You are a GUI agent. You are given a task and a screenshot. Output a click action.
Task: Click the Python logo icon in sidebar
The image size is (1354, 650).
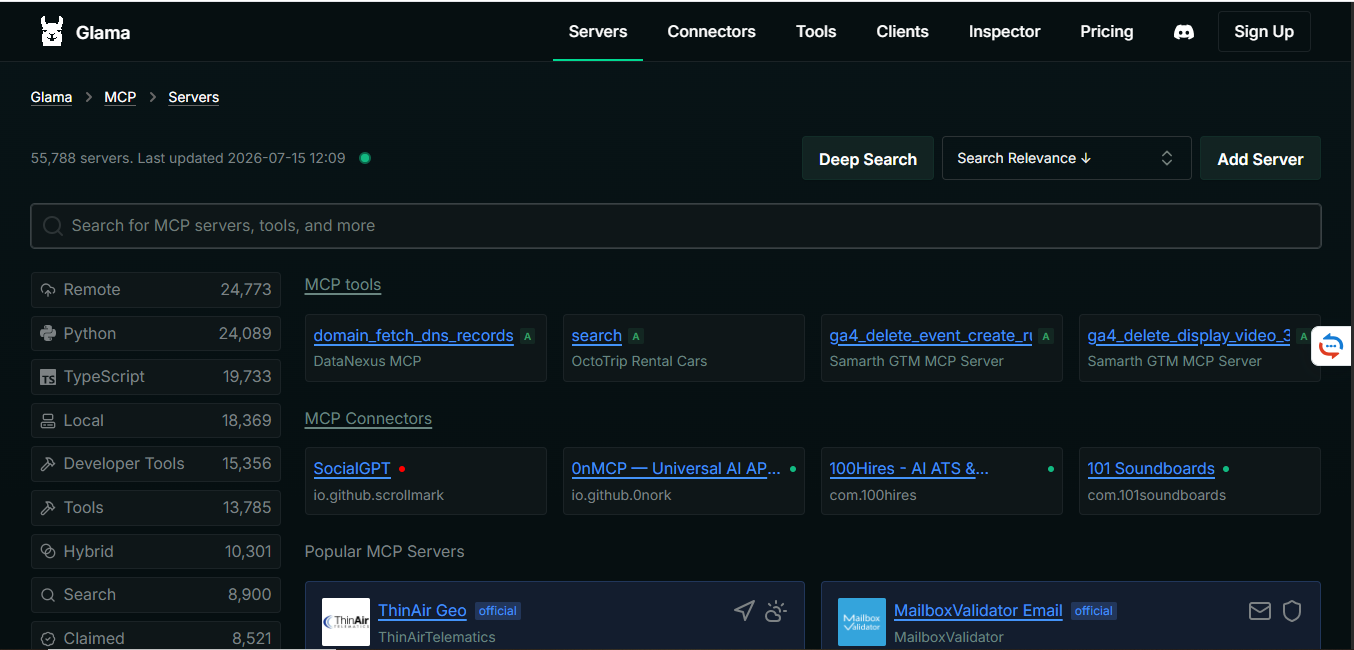click(48, 333)
